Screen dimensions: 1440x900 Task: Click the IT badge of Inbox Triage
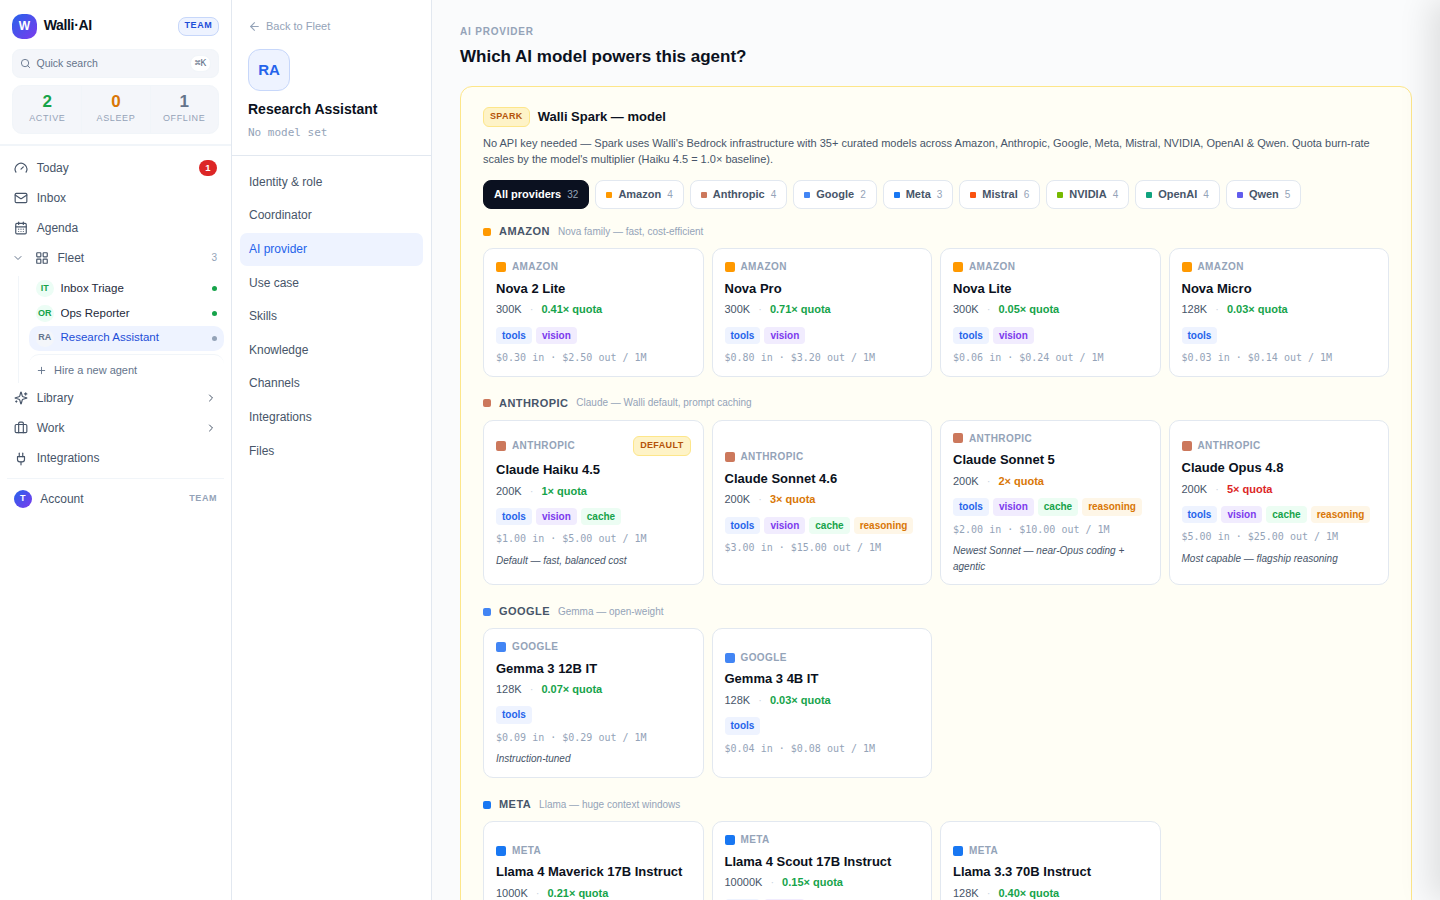(45, 288)
